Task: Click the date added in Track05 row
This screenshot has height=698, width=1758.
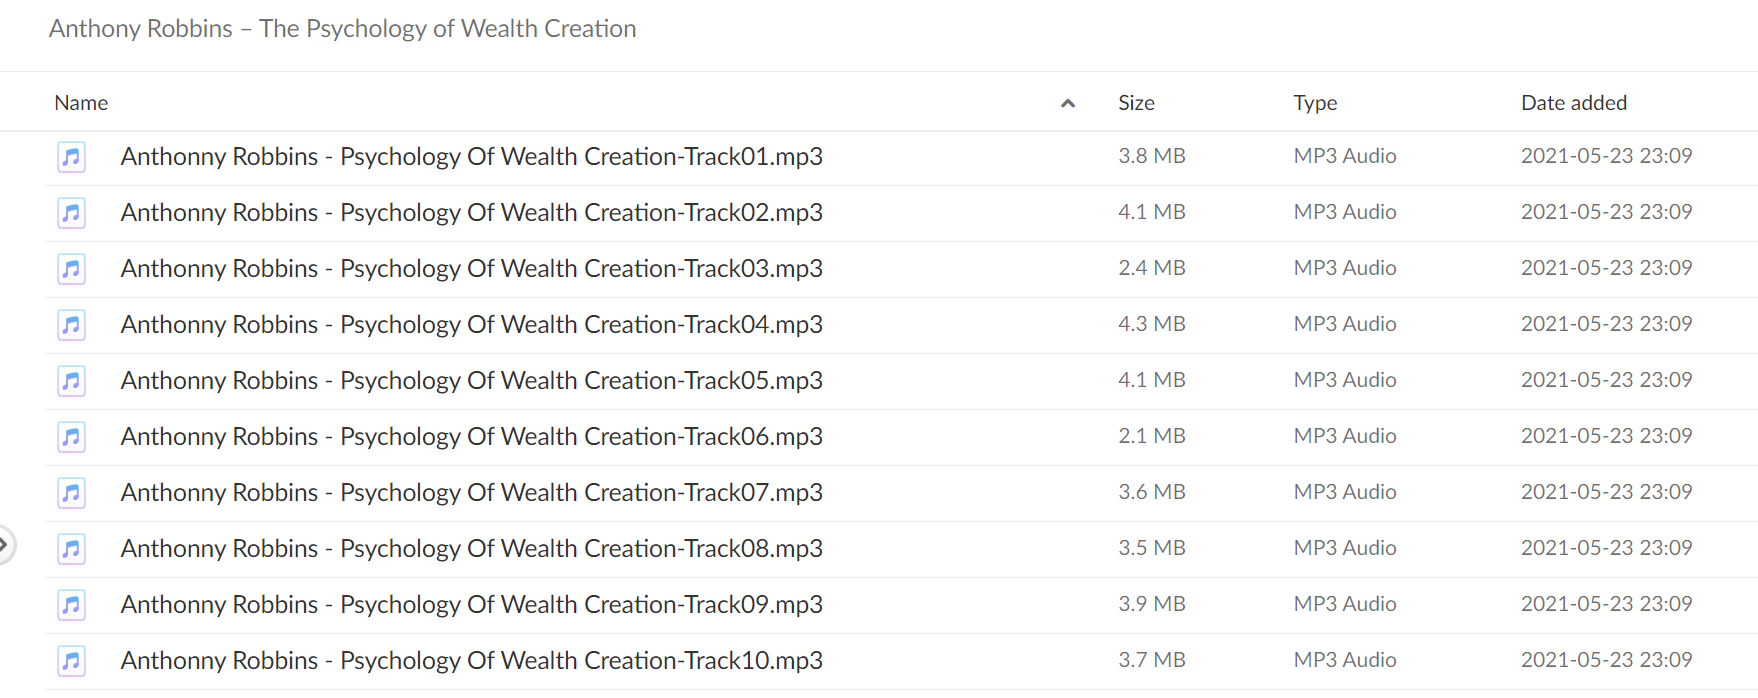Action: tap(1607, 380)
